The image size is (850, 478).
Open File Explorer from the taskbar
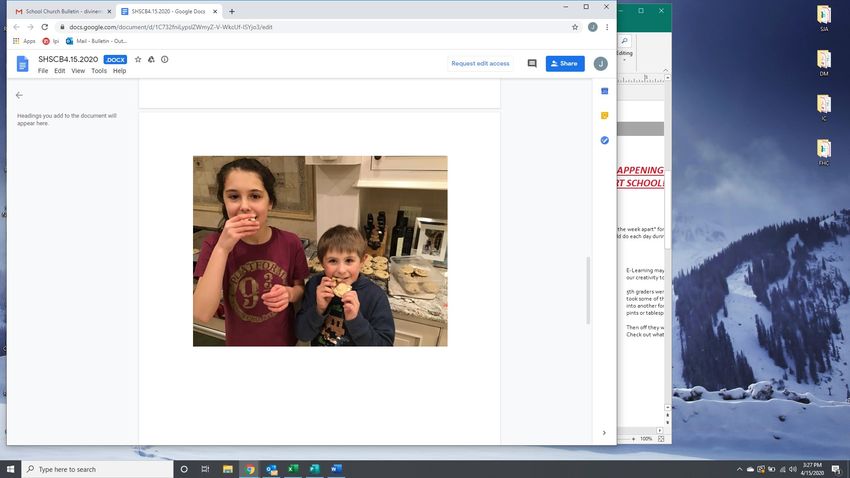pyautogui.click(x=228, y=469)
